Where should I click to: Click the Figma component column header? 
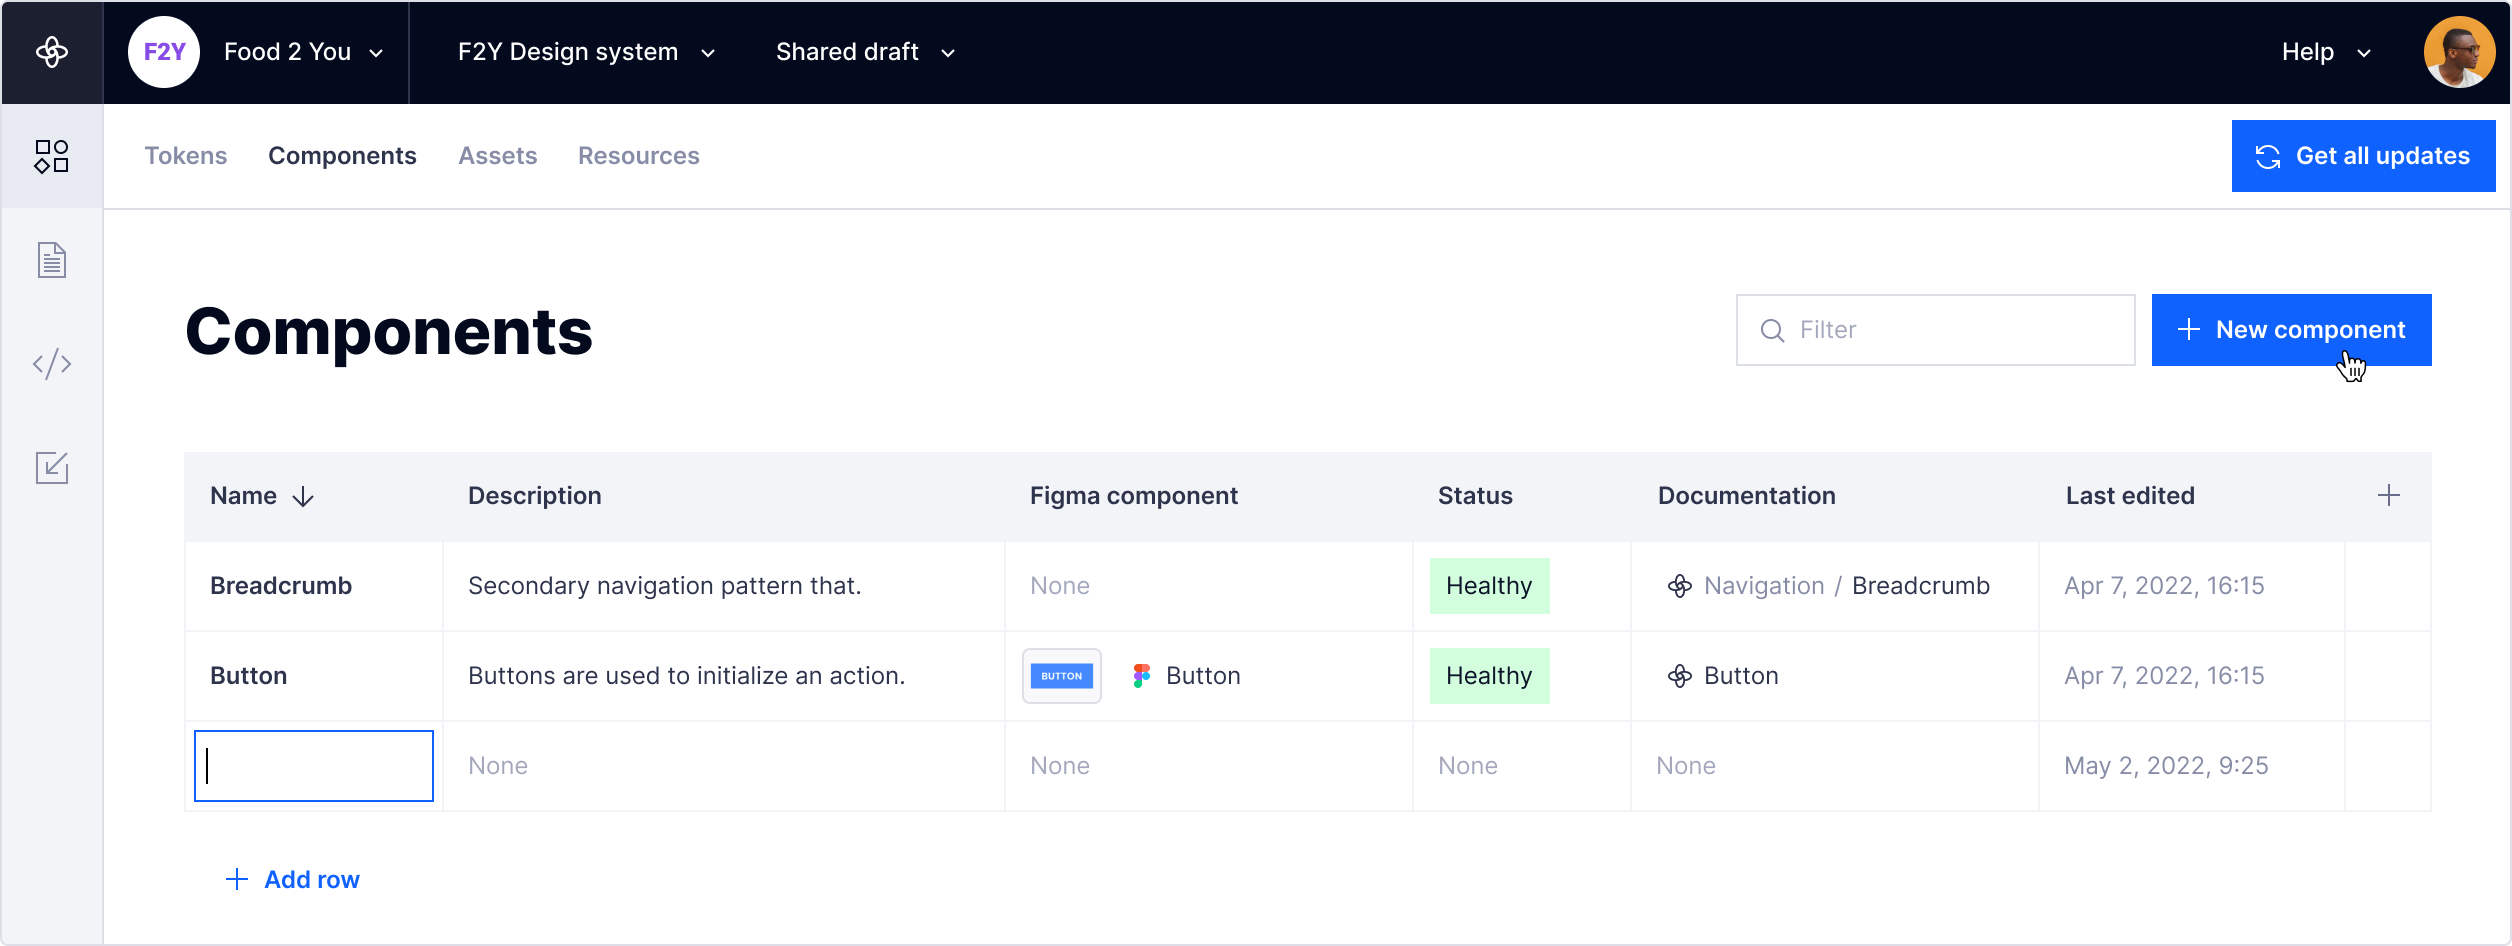[x=1134, y=496]
